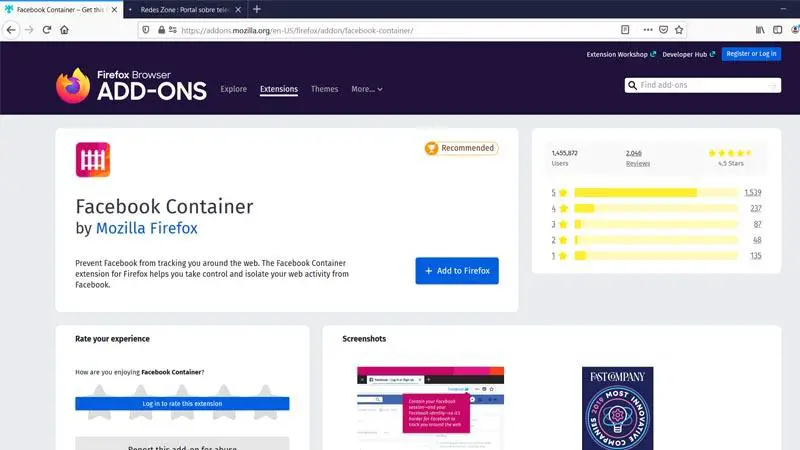Click the 1,539 five-star count
Screen dimensions: 800x450
[x=753, y=192]
